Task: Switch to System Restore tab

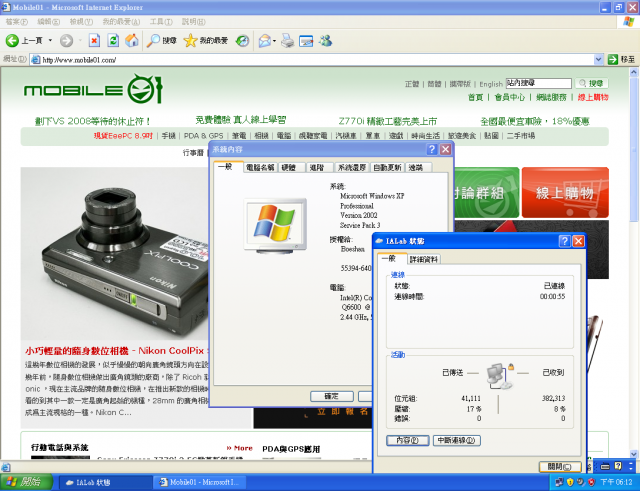Action: [351, 167]
